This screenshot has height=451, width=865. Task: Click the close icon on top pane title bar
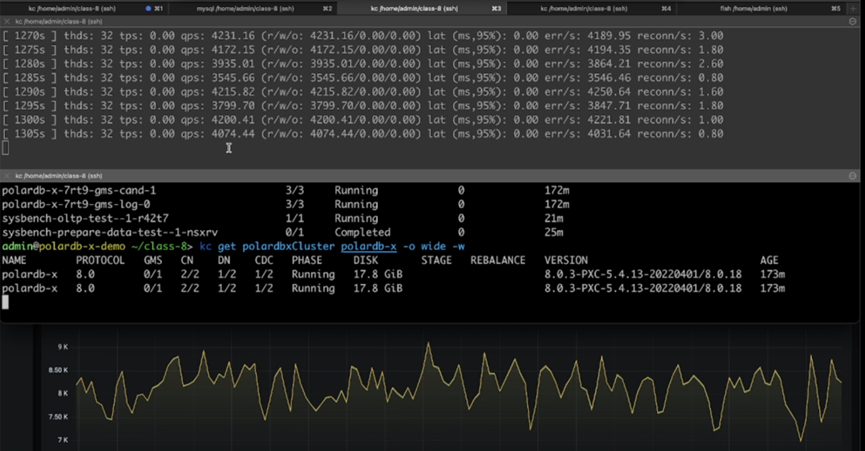tap(7, 21)
